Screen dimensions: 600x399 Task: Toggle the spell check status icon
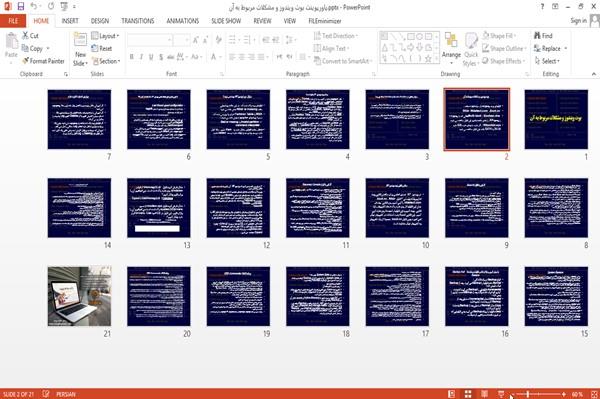[46, 394]
